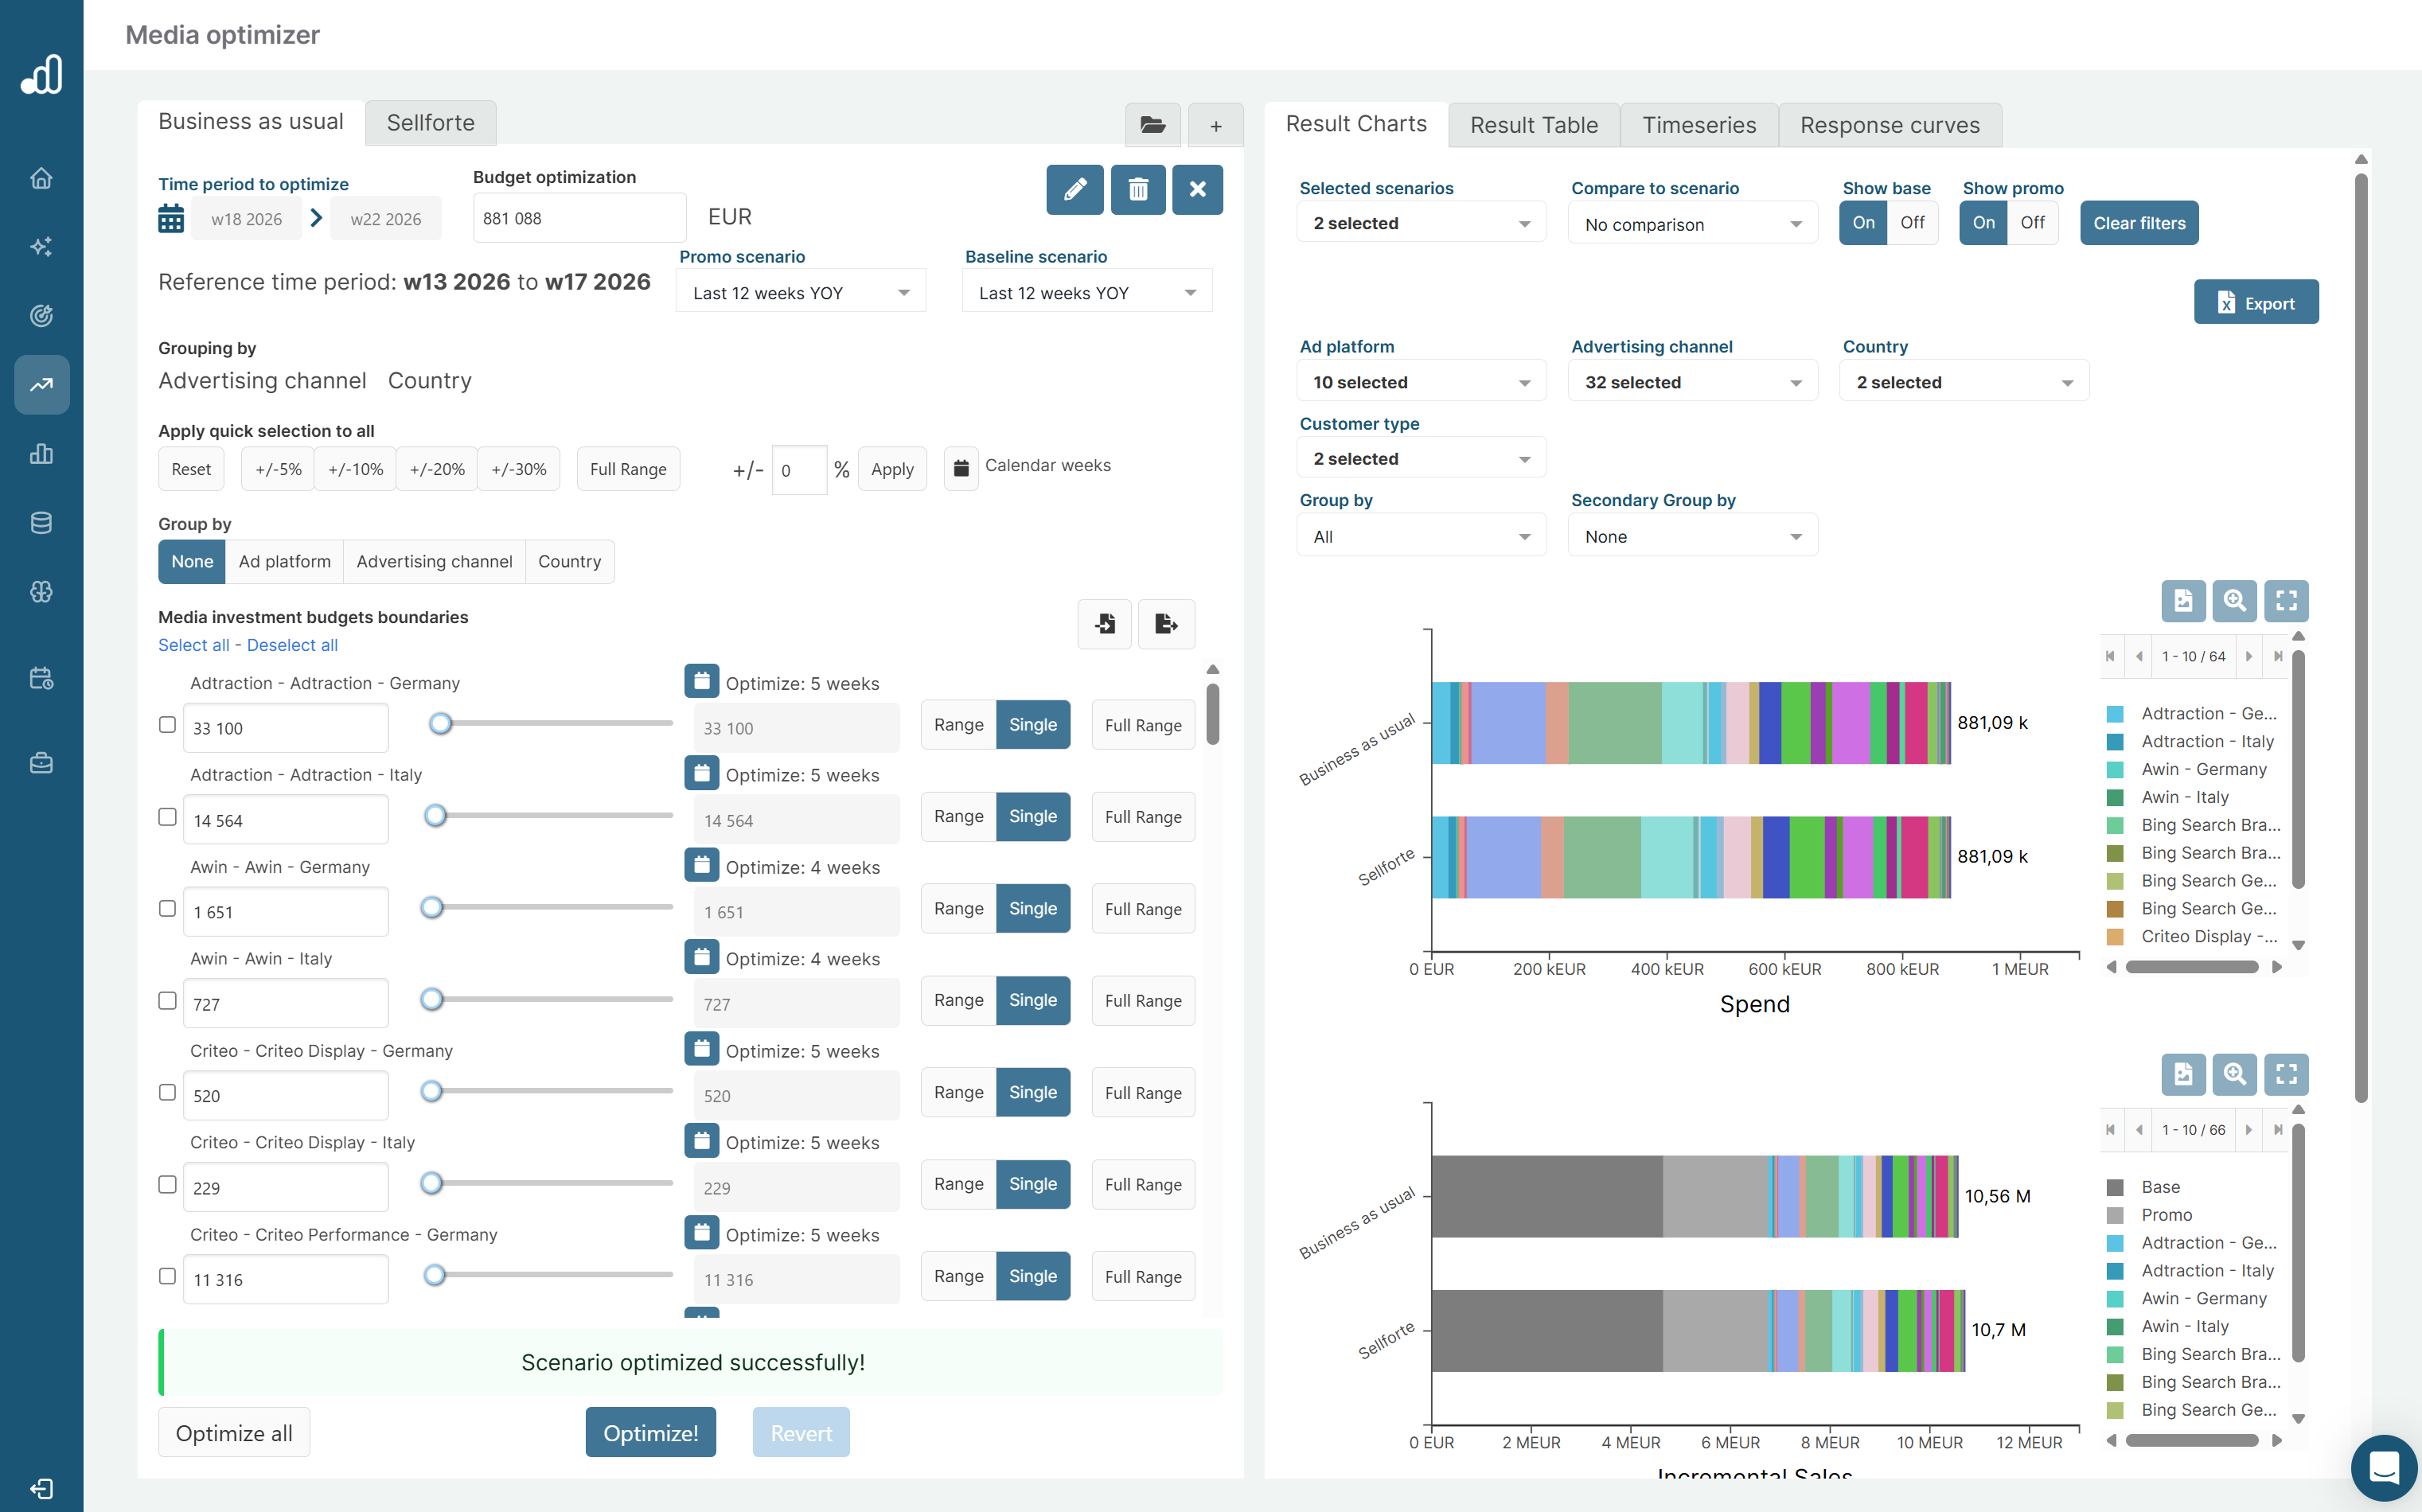Screen dimensions: 2422x1512
Task: Click the home icon in sidebar
Action: click(41, 178)
